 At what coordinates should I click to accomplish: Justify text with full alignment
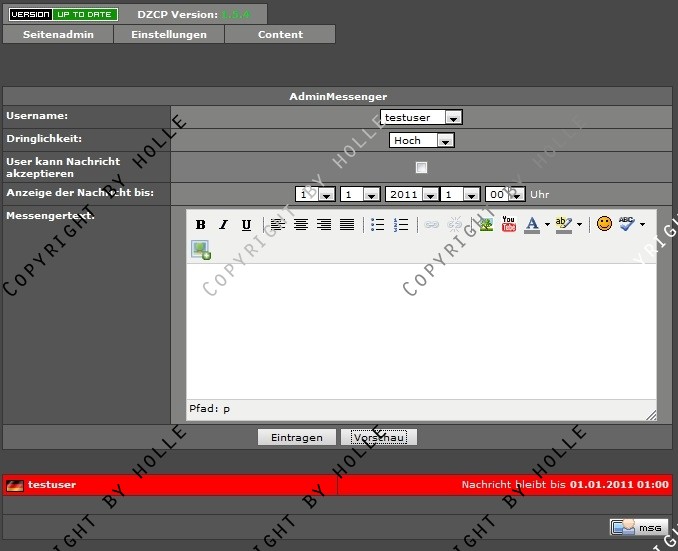tap(347, 225)
